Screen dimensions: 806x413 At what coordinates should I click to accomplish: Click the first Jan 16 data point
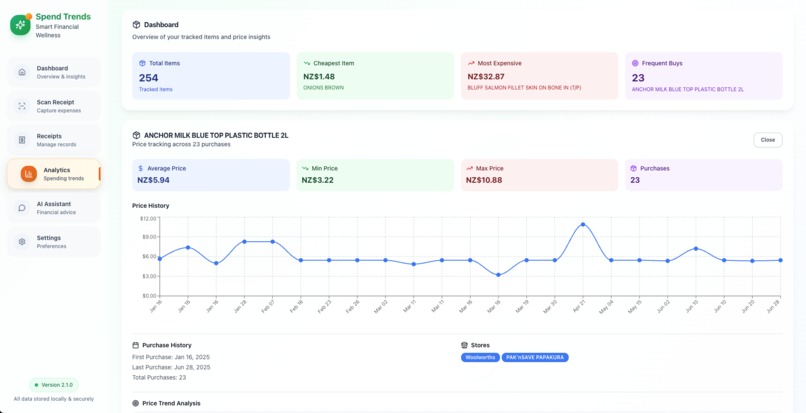(159, 259)
